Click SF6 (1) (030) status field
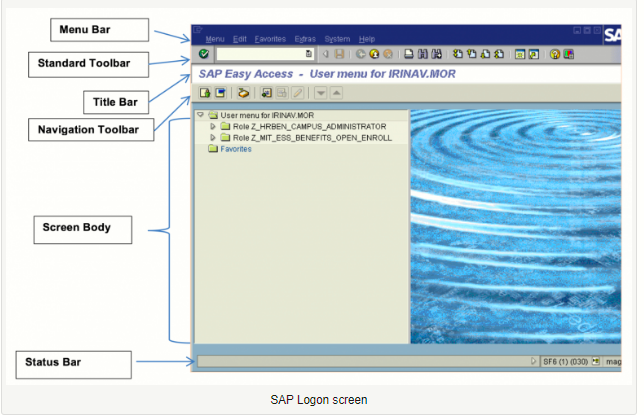The image size is (644, 415). (566, 362)
